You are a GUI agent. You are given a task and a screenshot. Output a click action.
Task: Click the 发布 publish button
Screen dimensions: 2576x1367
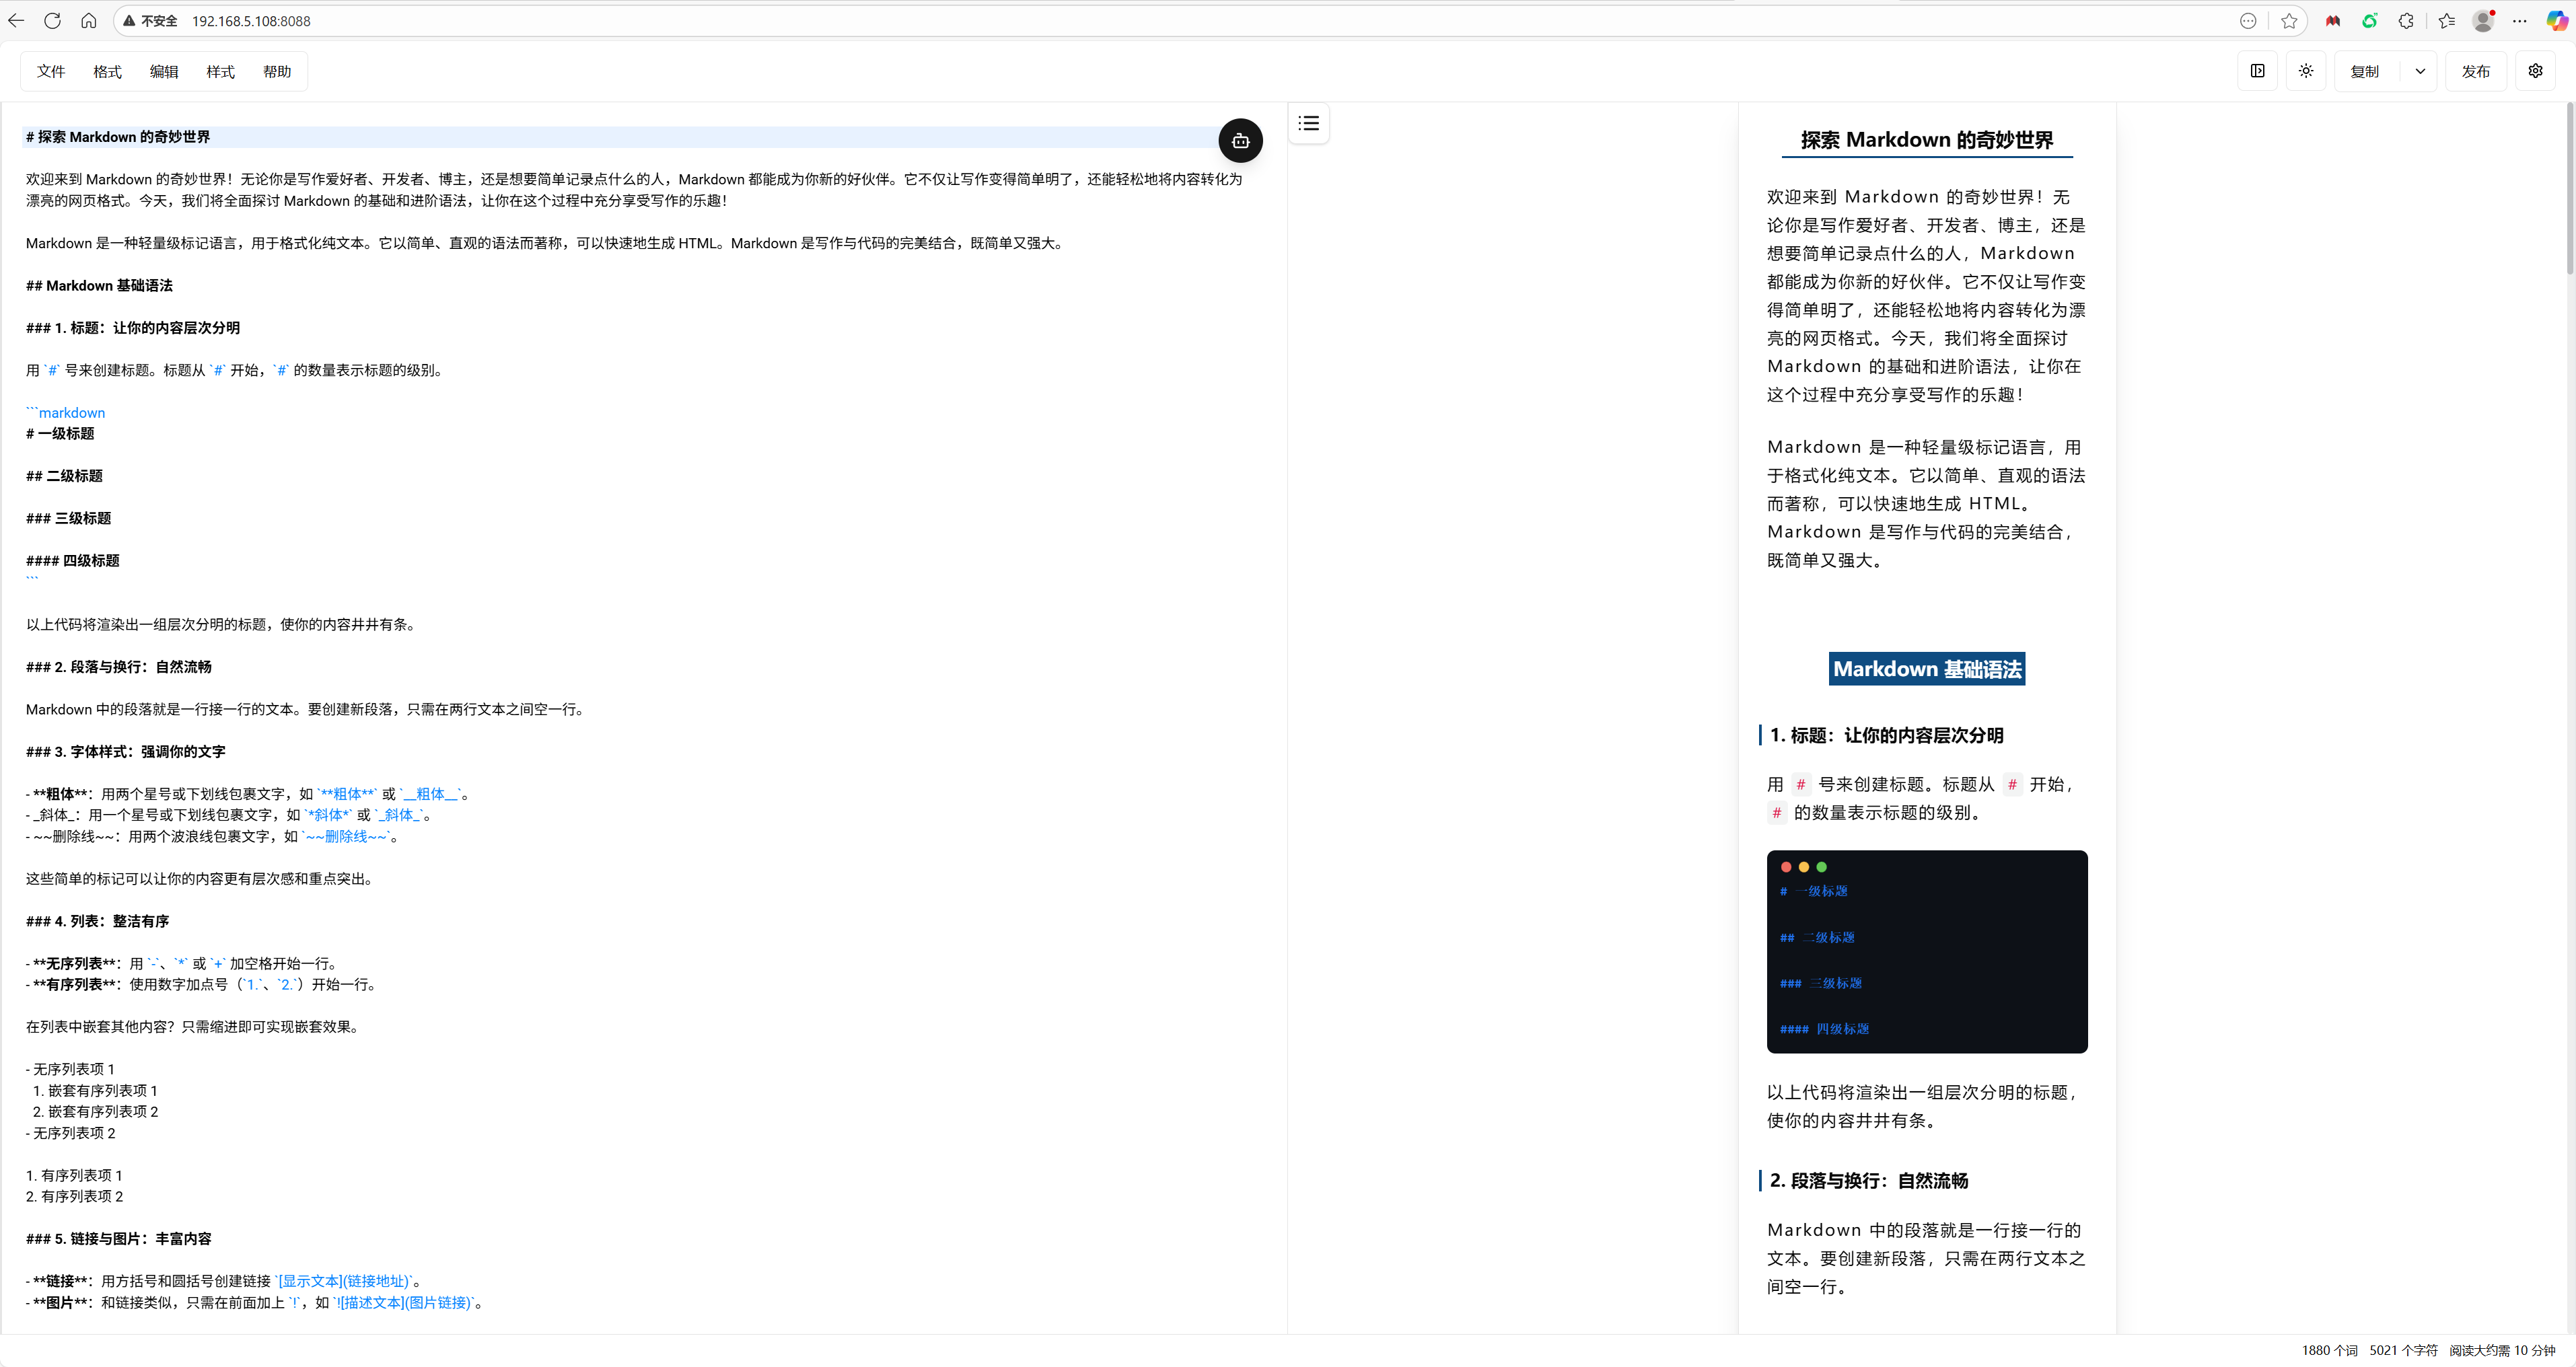tap(2476, 71)
